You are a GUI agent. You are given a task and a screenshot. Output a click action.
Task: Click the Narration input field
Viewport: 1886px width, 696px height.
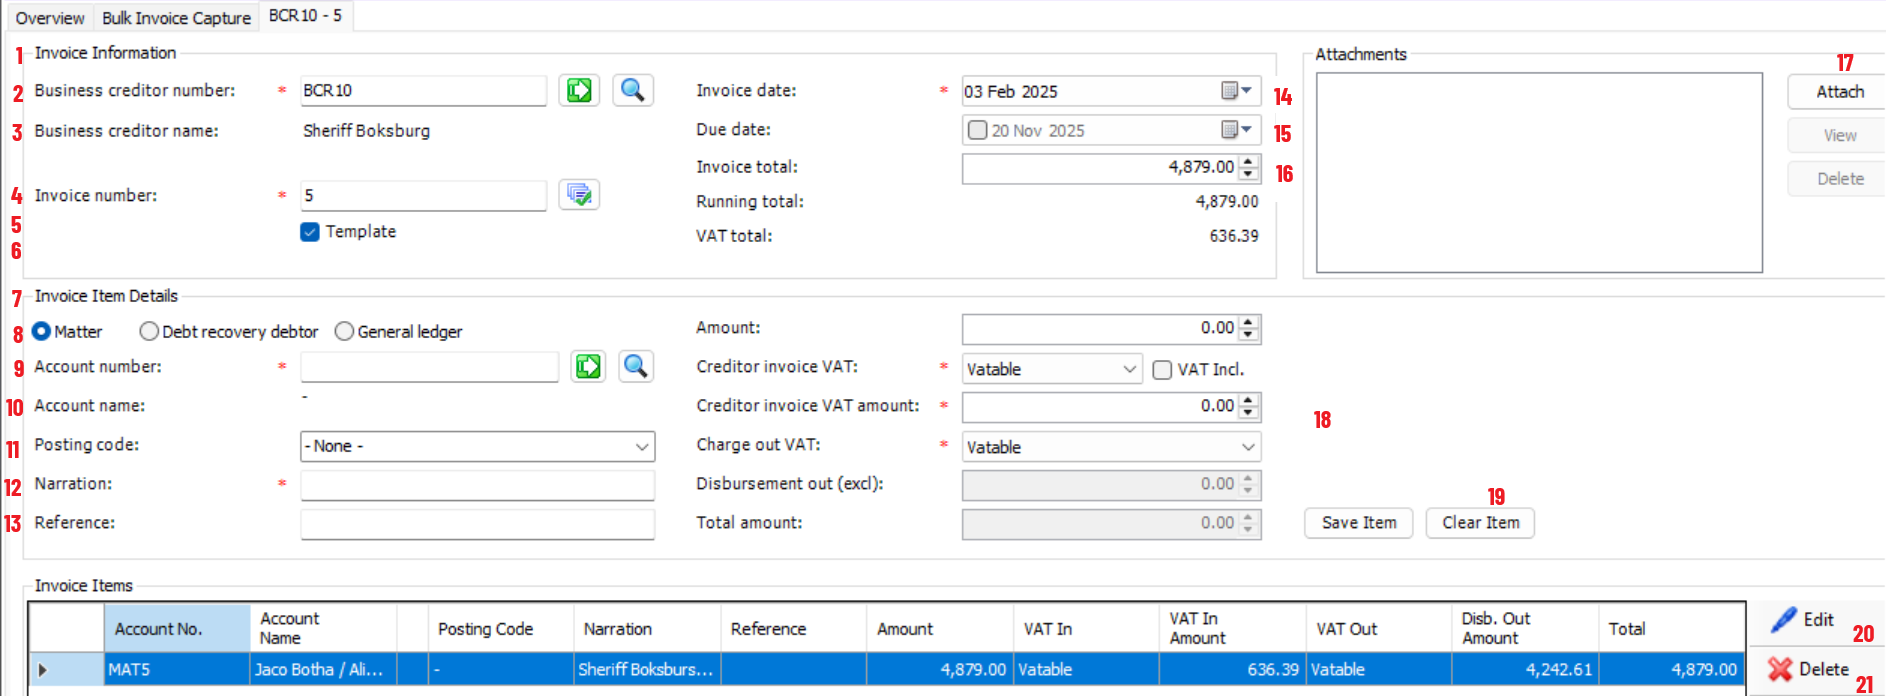(477, 485)
